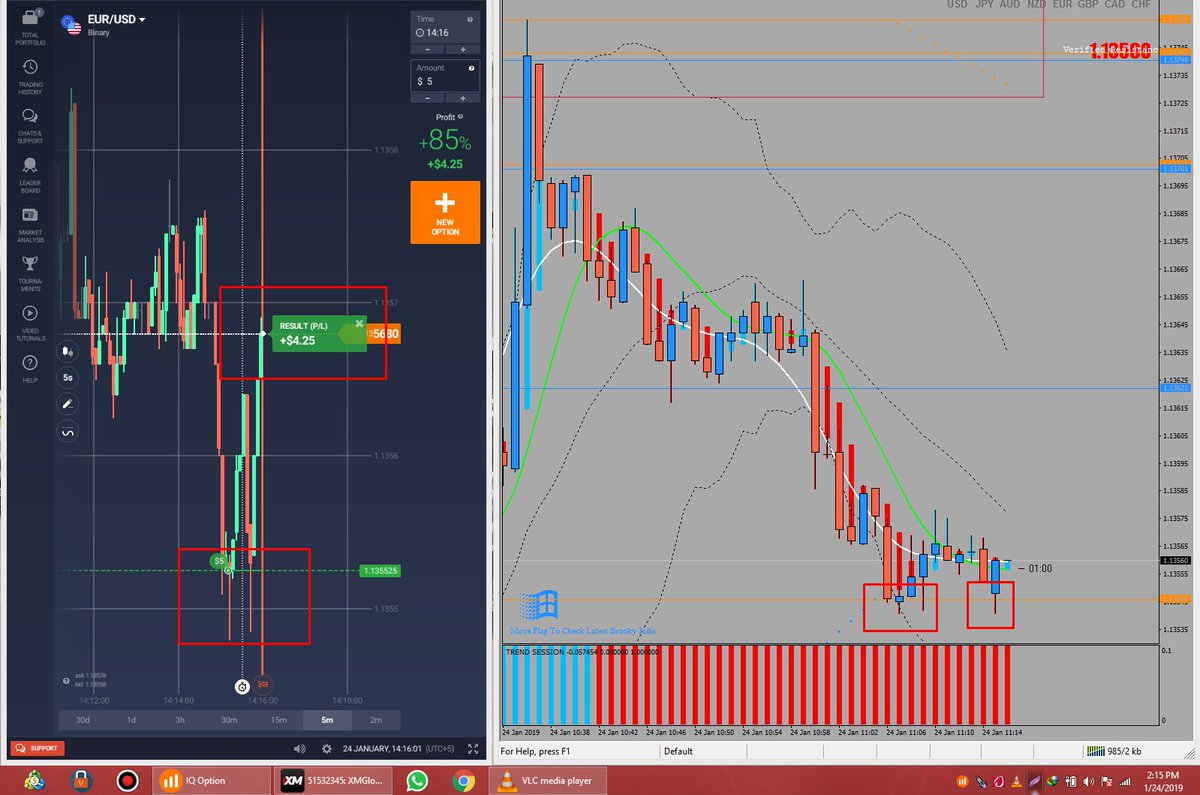Open IQ Option settings gear icon
The image size is (1200, 795).
coord(326,748)
